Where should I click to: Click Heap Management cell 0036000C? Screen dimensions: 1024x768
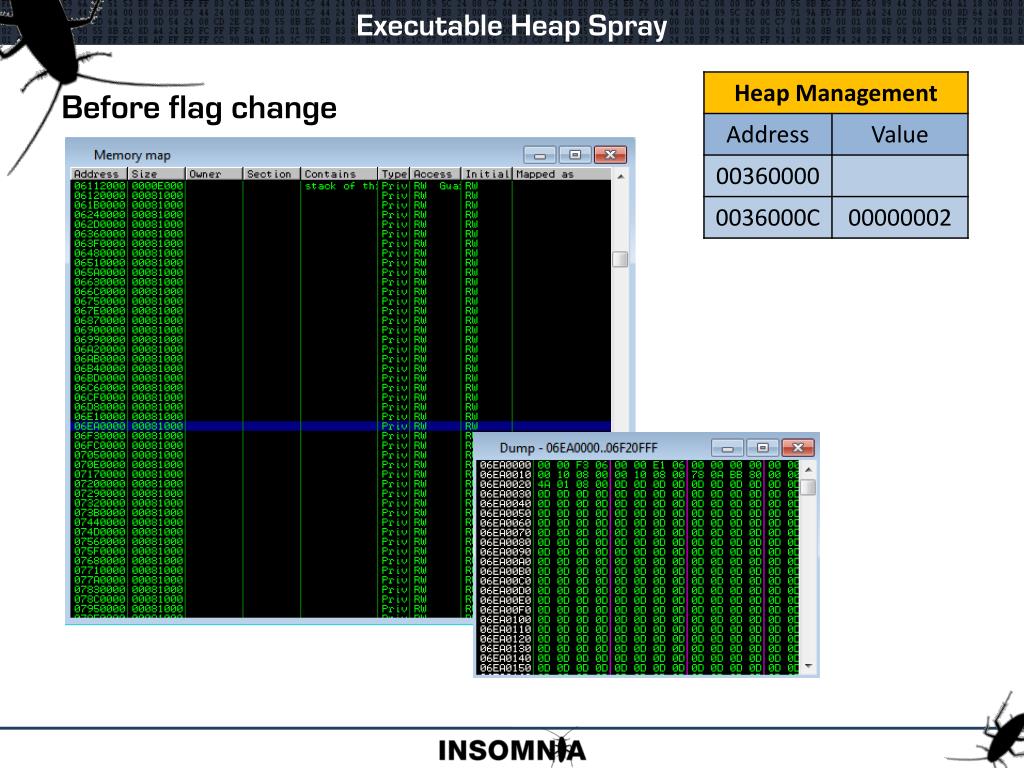coord(767,217)
